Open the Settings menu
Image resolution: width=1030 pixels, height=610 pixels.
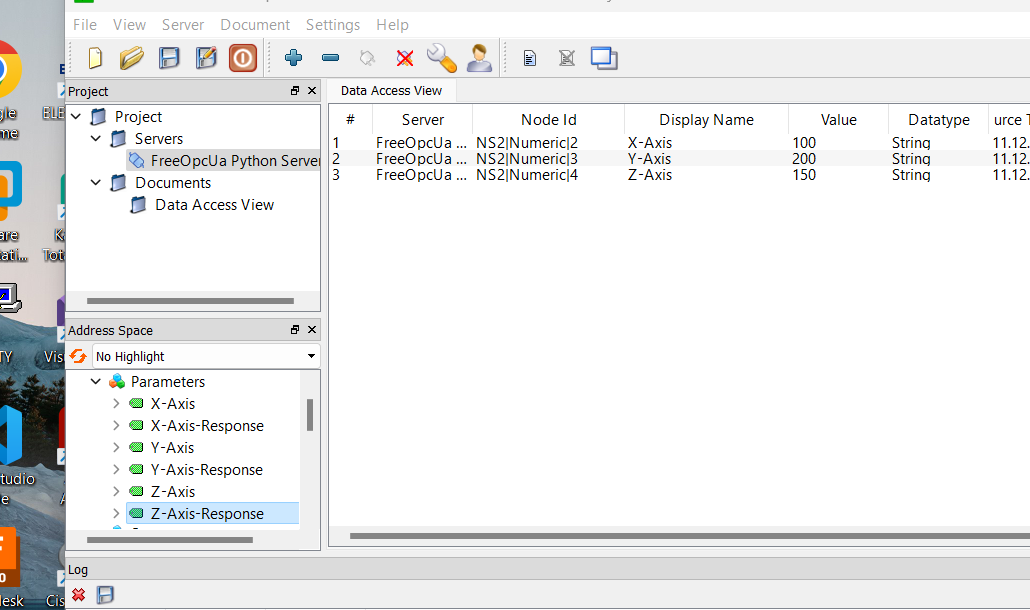coord(333,24)
